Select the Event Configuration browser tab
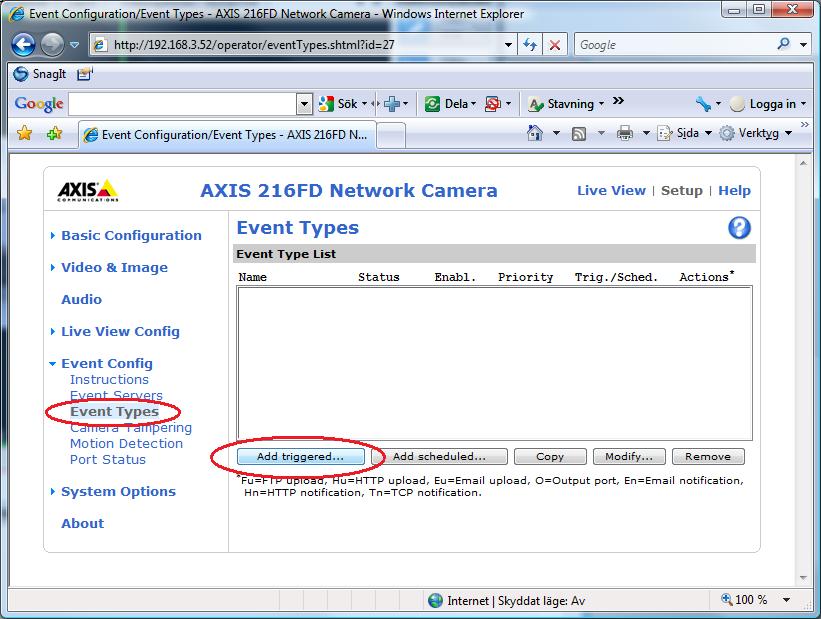Image resolution: width=821 pixels, height=619 pixels. click(227, 135)
